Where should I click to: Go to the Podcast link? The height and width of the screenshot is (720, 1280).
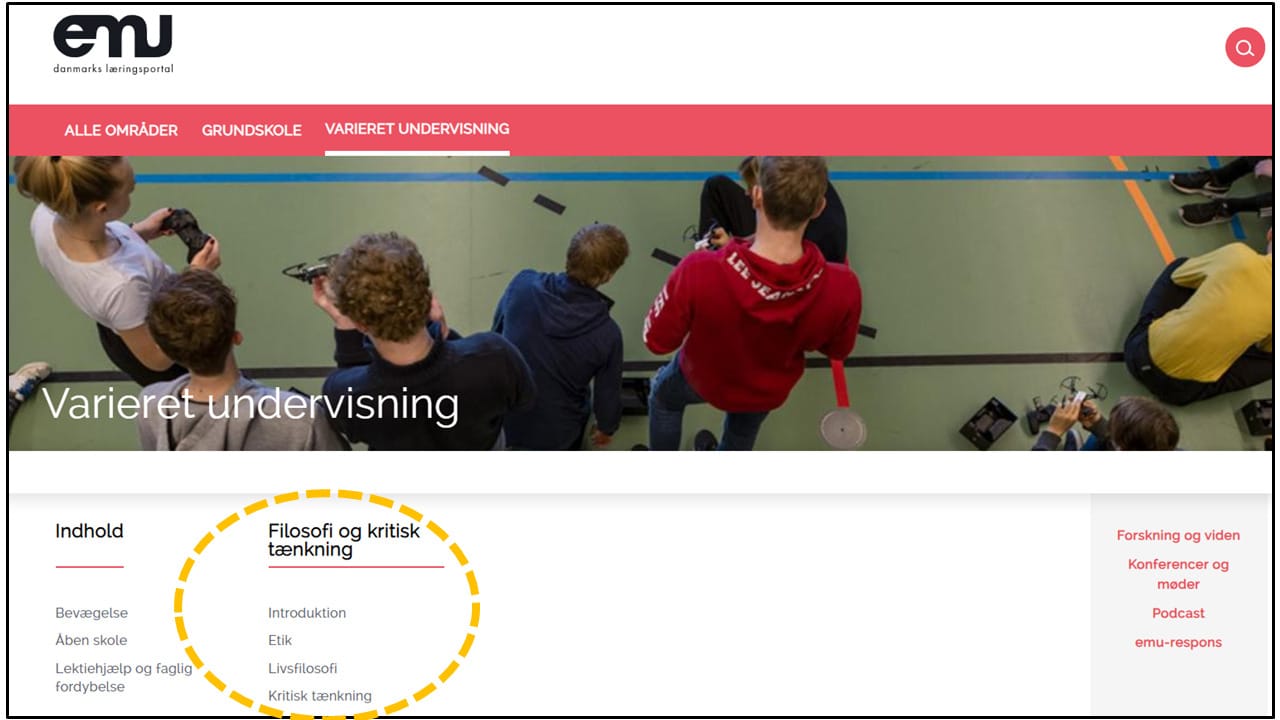point(1178,613)
